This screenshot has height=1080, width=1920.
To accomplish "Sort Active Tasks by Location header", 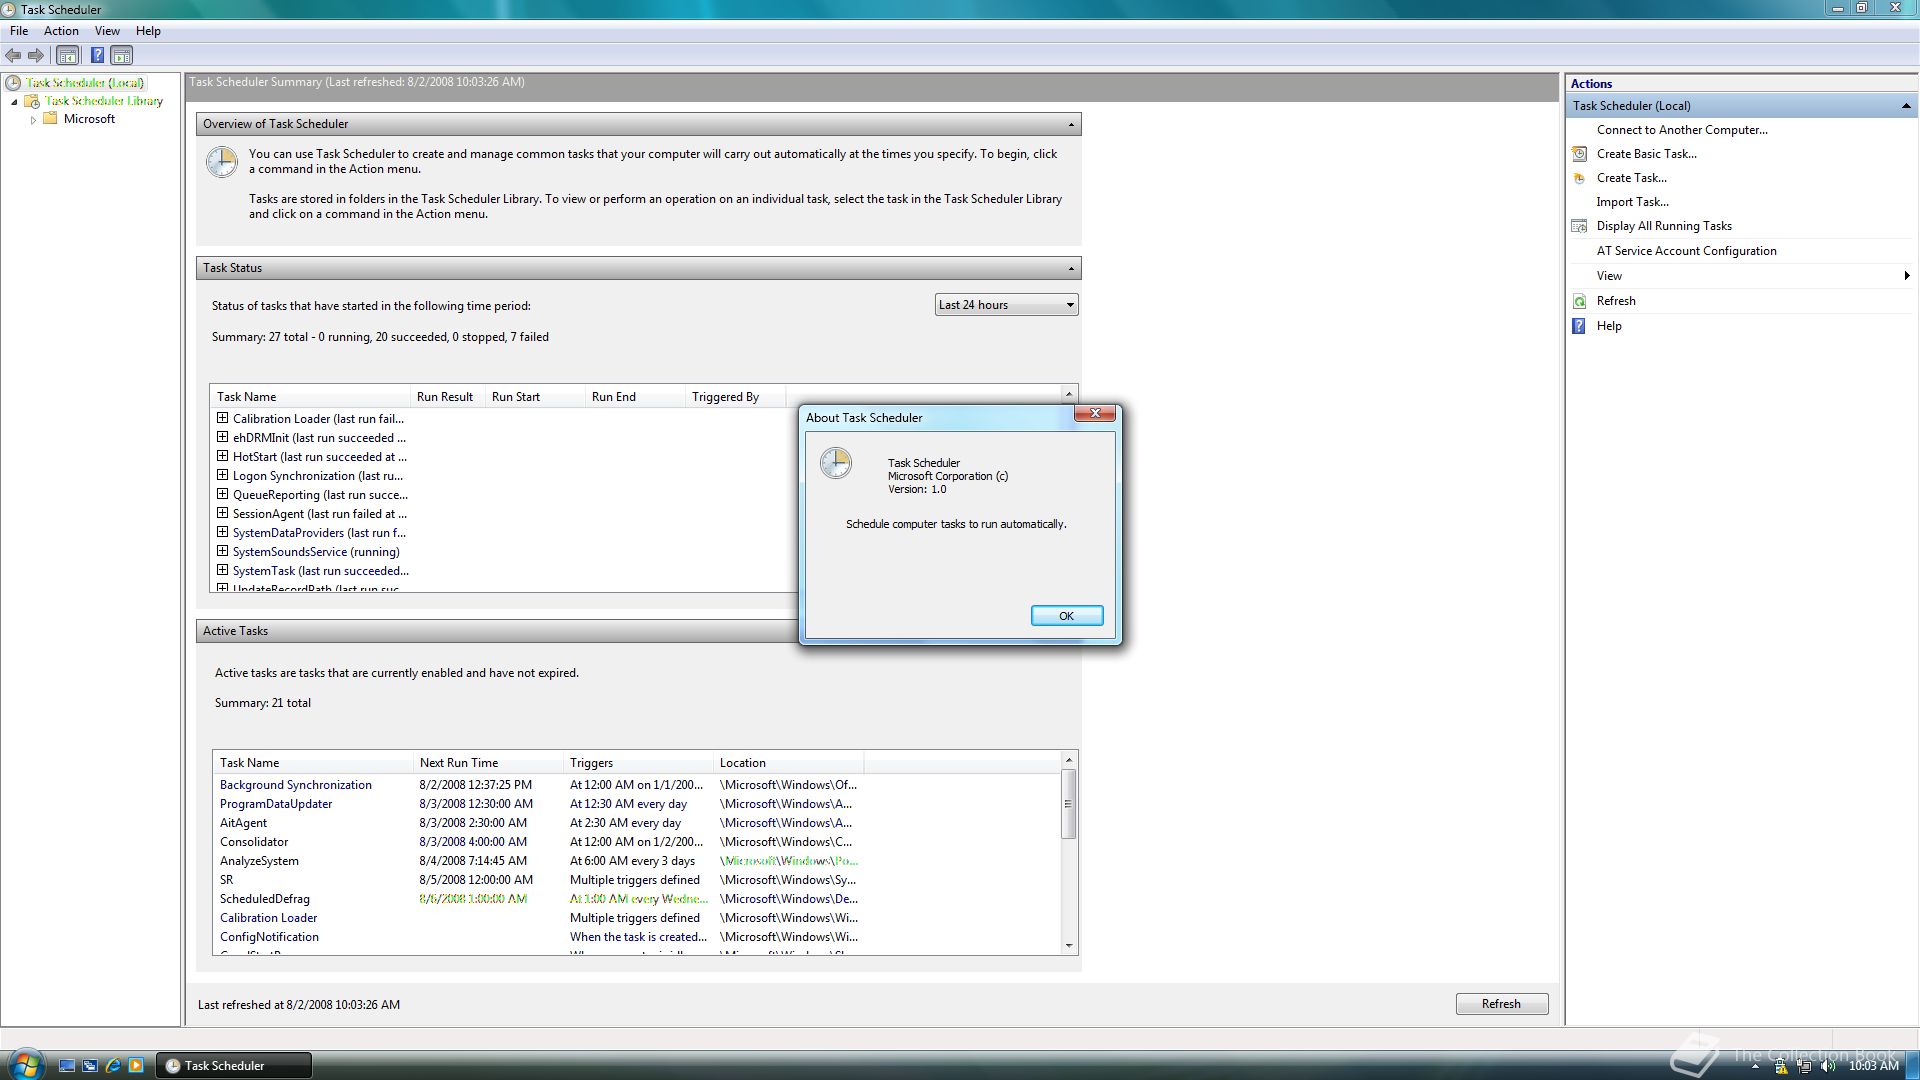I will pyautogui.click(x=788, y=763).
